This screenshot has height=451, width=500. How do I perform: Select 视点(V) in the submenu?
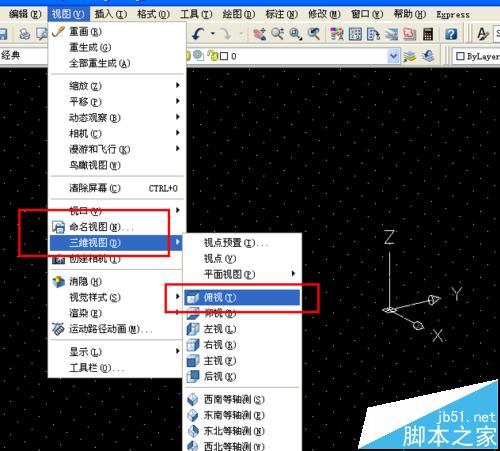pos(242,258)
